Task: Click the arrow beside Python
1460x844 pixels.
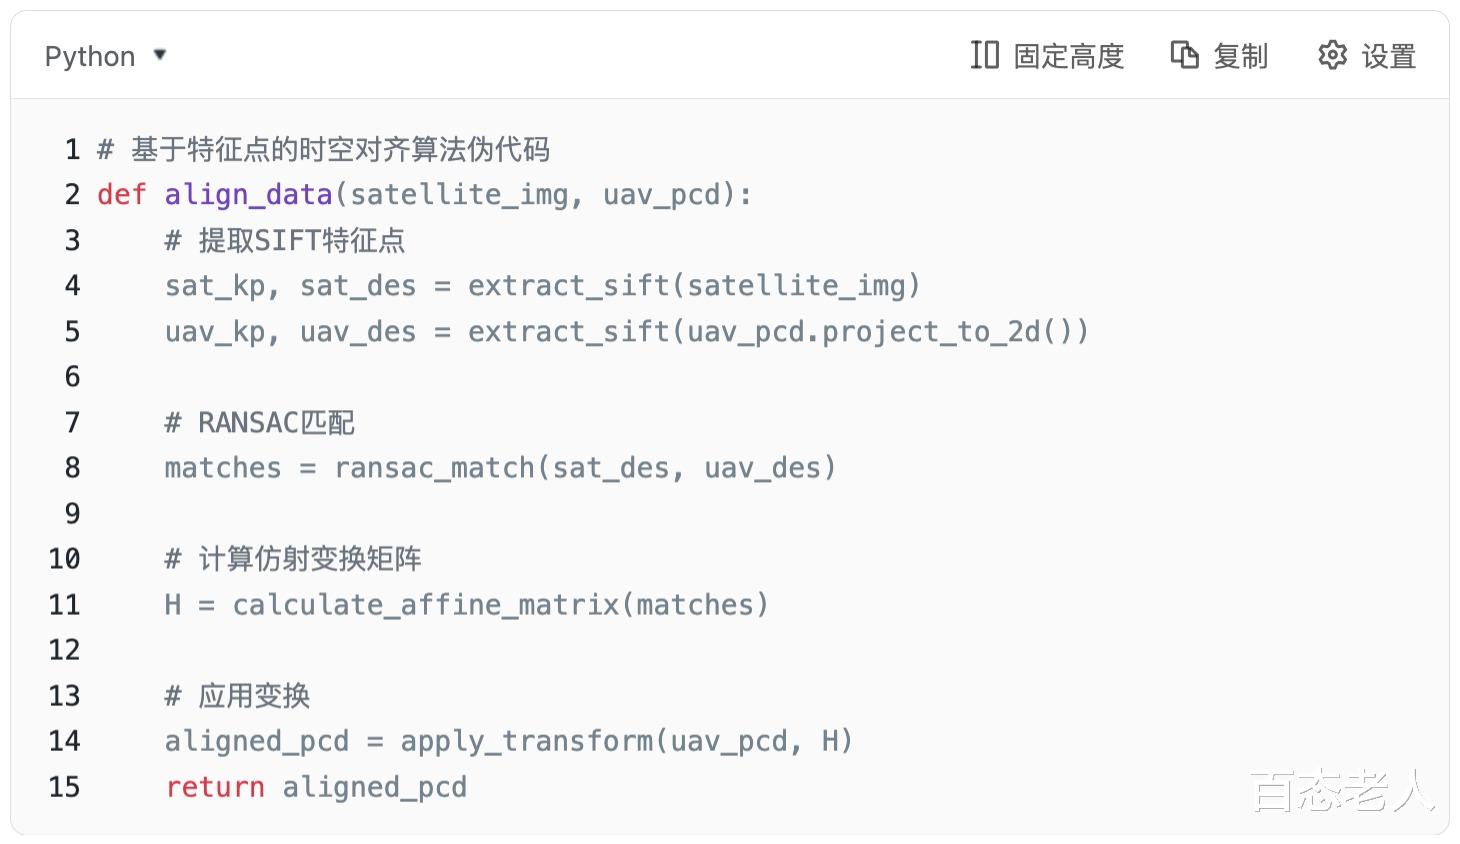Action: point(160,55)
